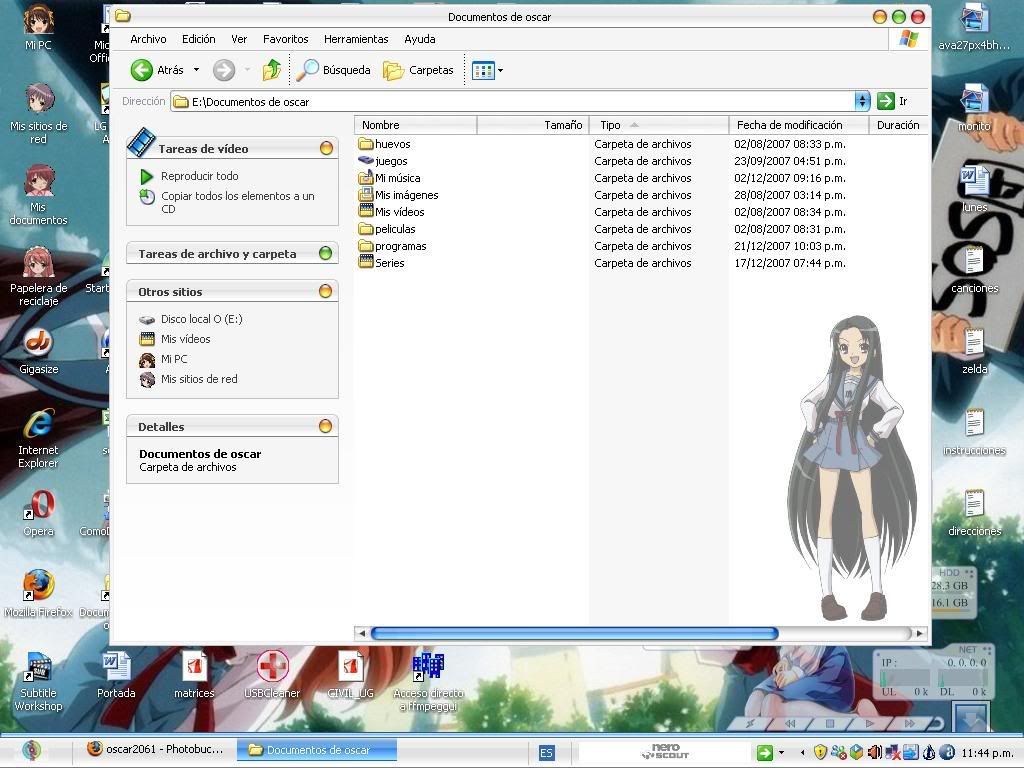
Task: Click the horizontal scrollbar thumb
Action: 575,633
